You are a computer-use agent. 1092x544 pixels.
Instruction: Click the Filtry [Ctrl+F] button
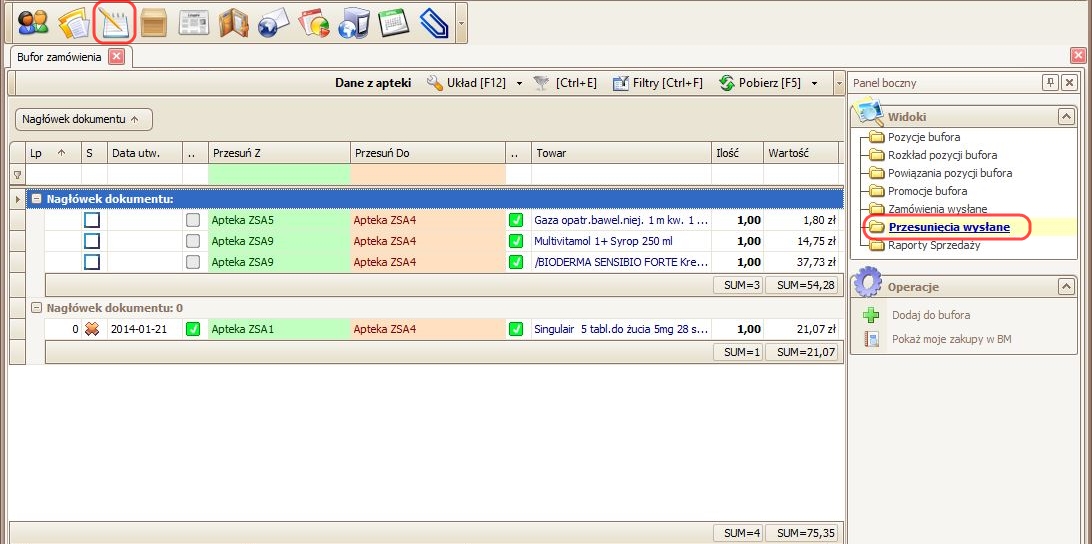(658, 83)
